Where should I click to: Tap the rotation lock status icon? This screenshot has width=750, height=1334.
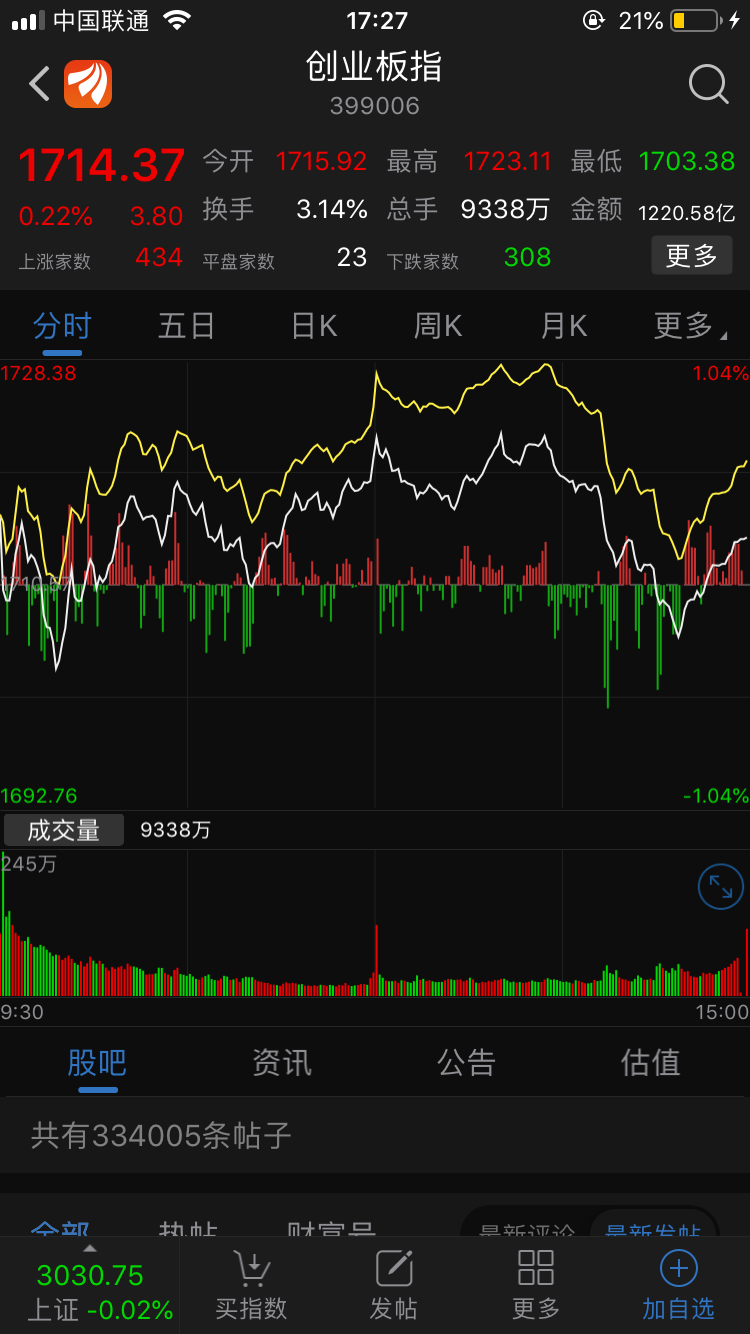pyautogui.click(x=594, y=21)
